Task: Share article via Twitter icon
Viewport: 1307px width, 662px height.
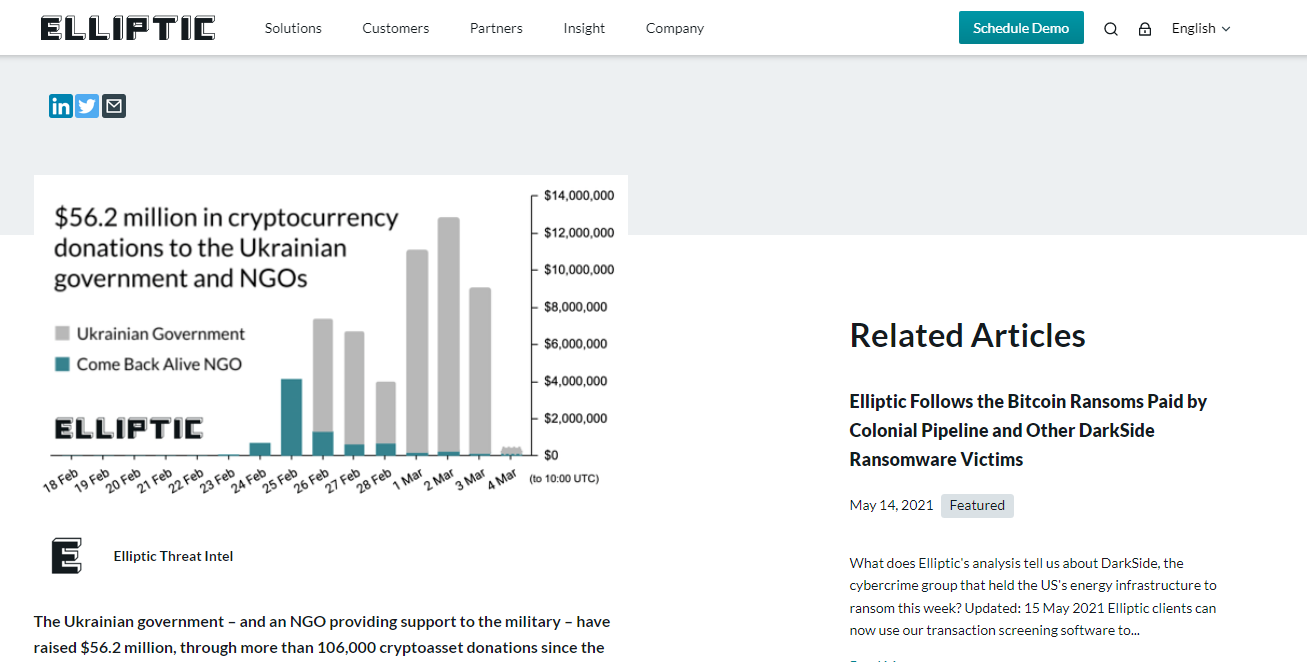Action: click(x=87, y=106)
